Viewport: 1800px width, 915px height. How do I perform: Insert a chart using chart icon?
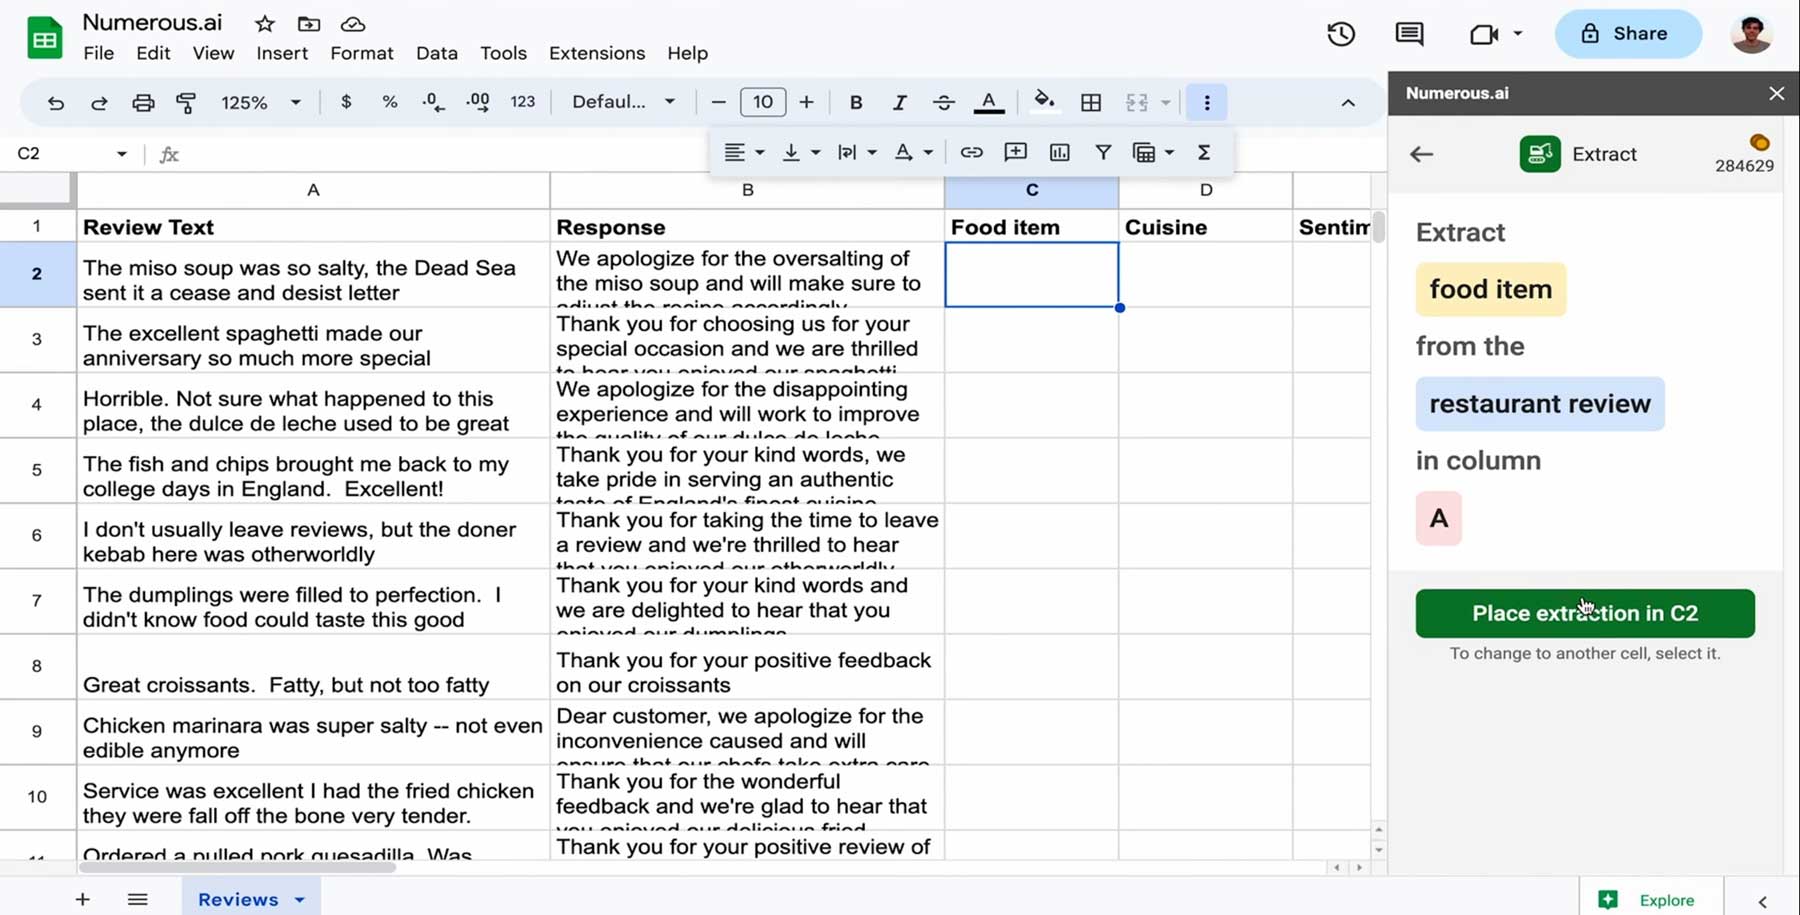click(1059, 152)
